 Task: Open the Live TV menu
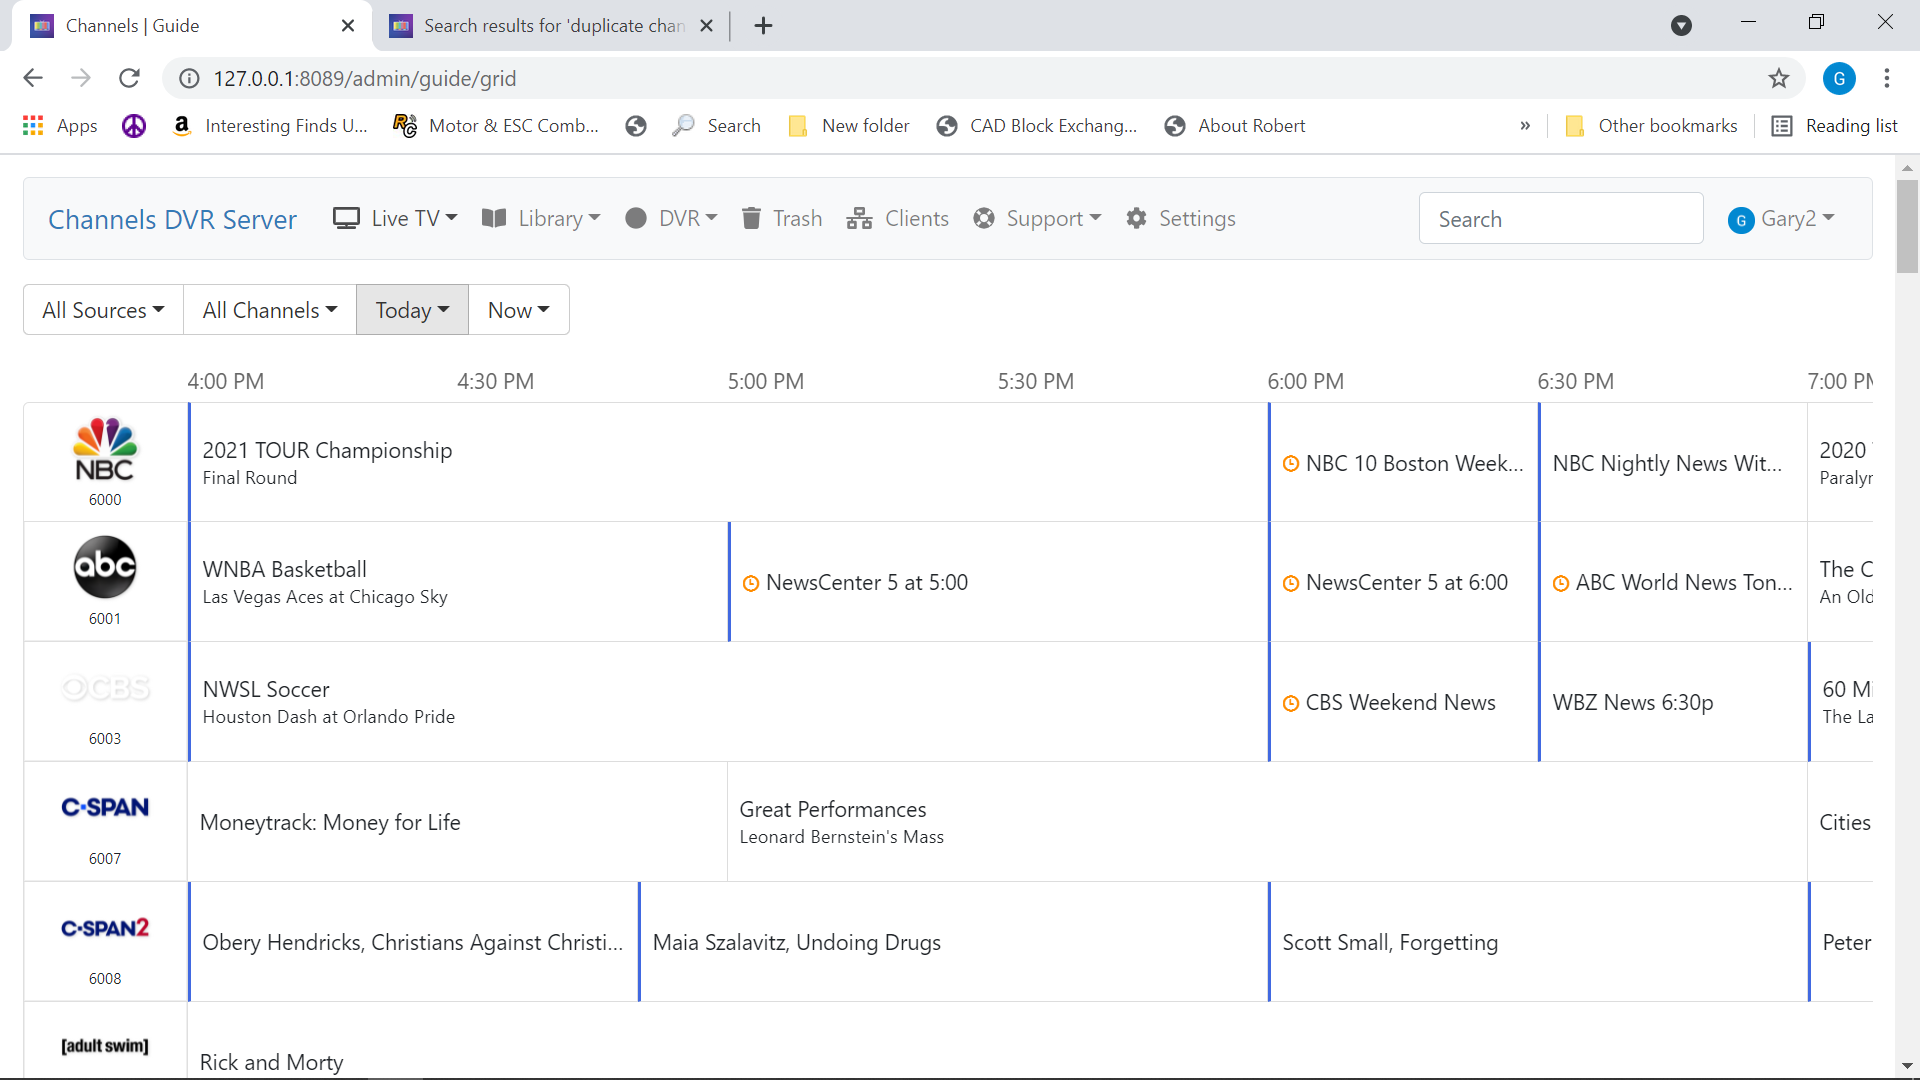click(395, 218)
